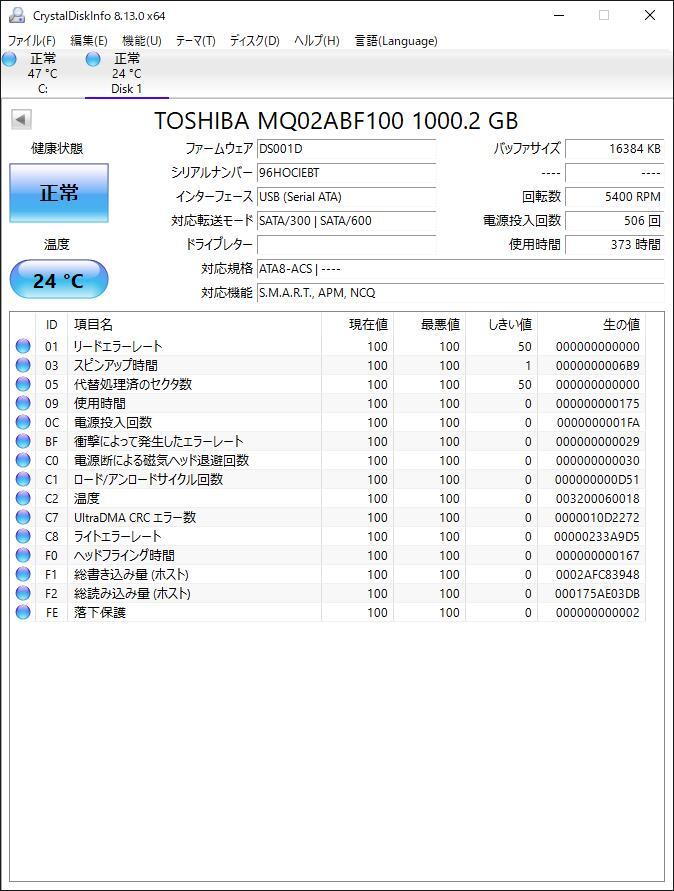Screen dimensions: 674x891
Task: Select raw value 0000000001FA
Action: [x=598, y=423]
